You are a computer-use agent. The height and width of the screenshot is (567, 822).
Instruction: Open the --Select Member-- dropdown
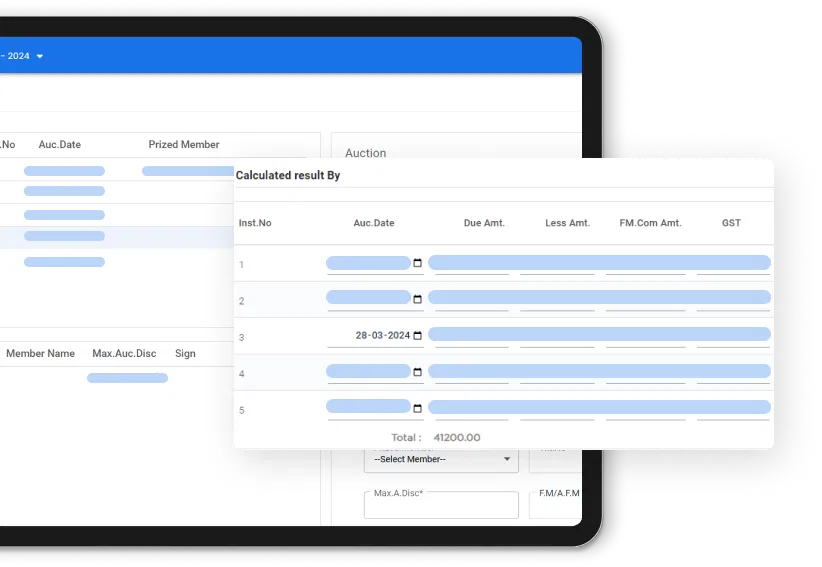[x=441, y=460]
